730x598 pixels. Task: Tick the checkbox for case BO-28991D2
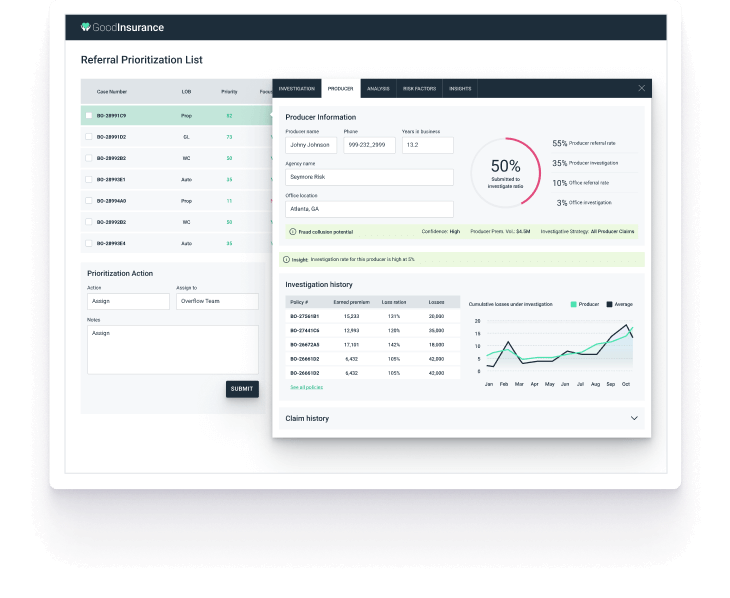(x=88, y=137)
